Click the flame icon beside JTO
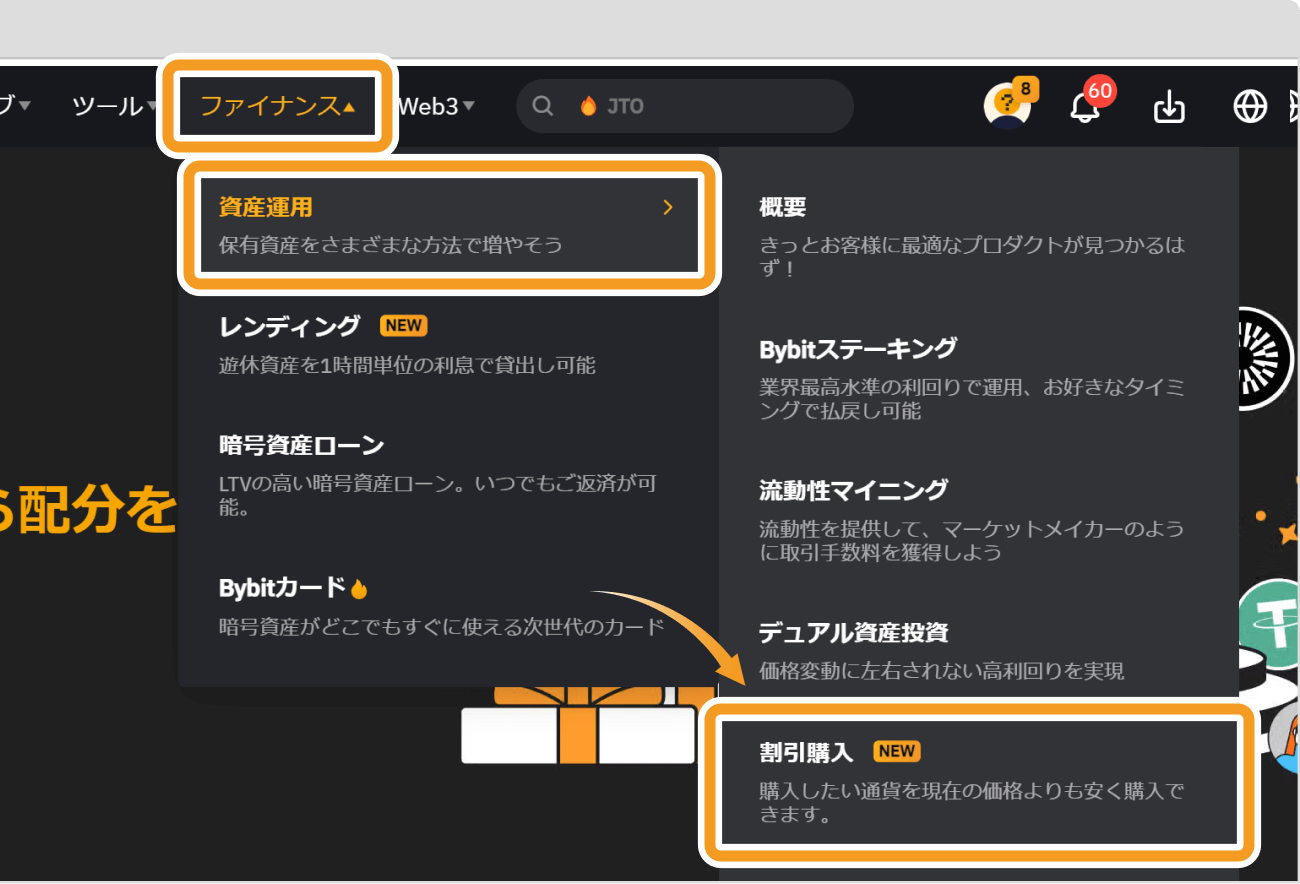Viewport: 1300px width, 884px height. [x=588, y=106]
